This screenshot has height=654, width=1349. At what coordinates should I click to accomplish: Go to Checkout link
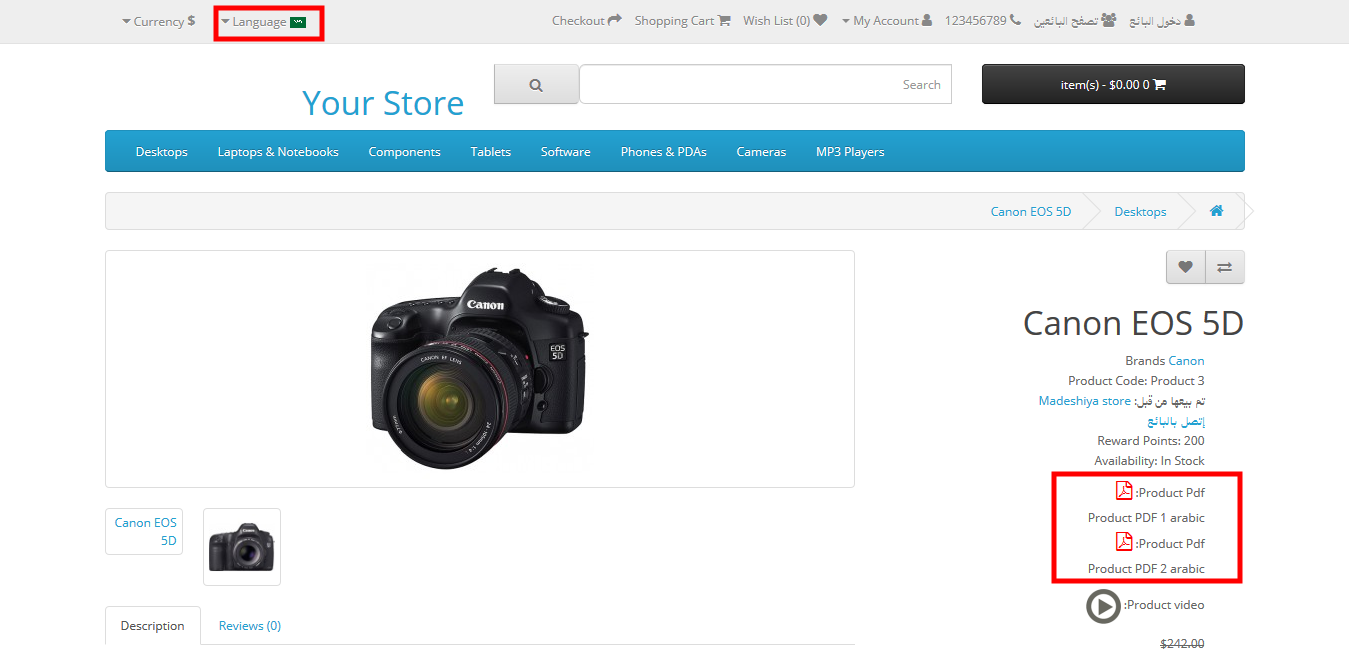586,21
